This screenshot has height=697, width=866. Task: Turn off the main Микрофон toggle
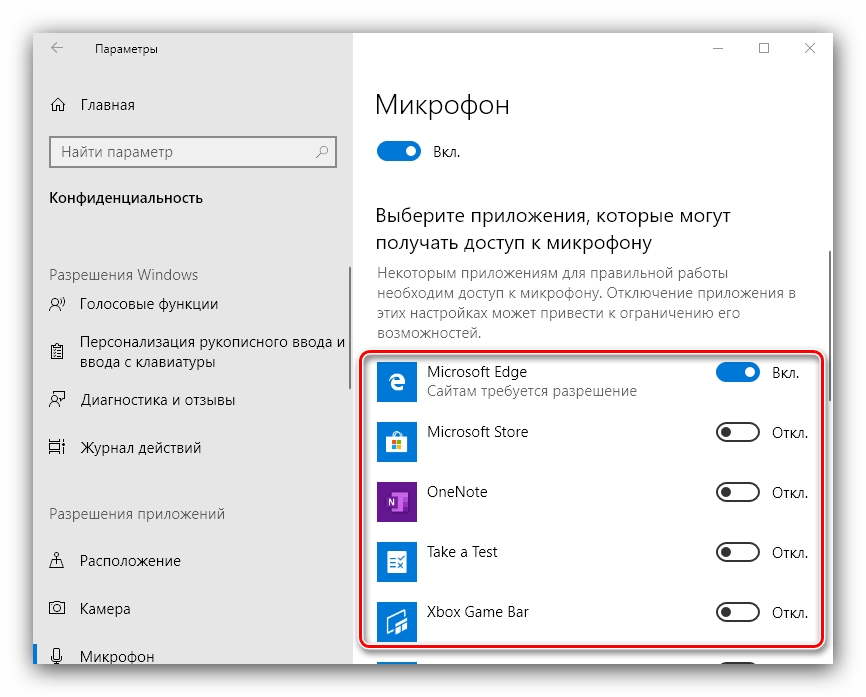399,151
